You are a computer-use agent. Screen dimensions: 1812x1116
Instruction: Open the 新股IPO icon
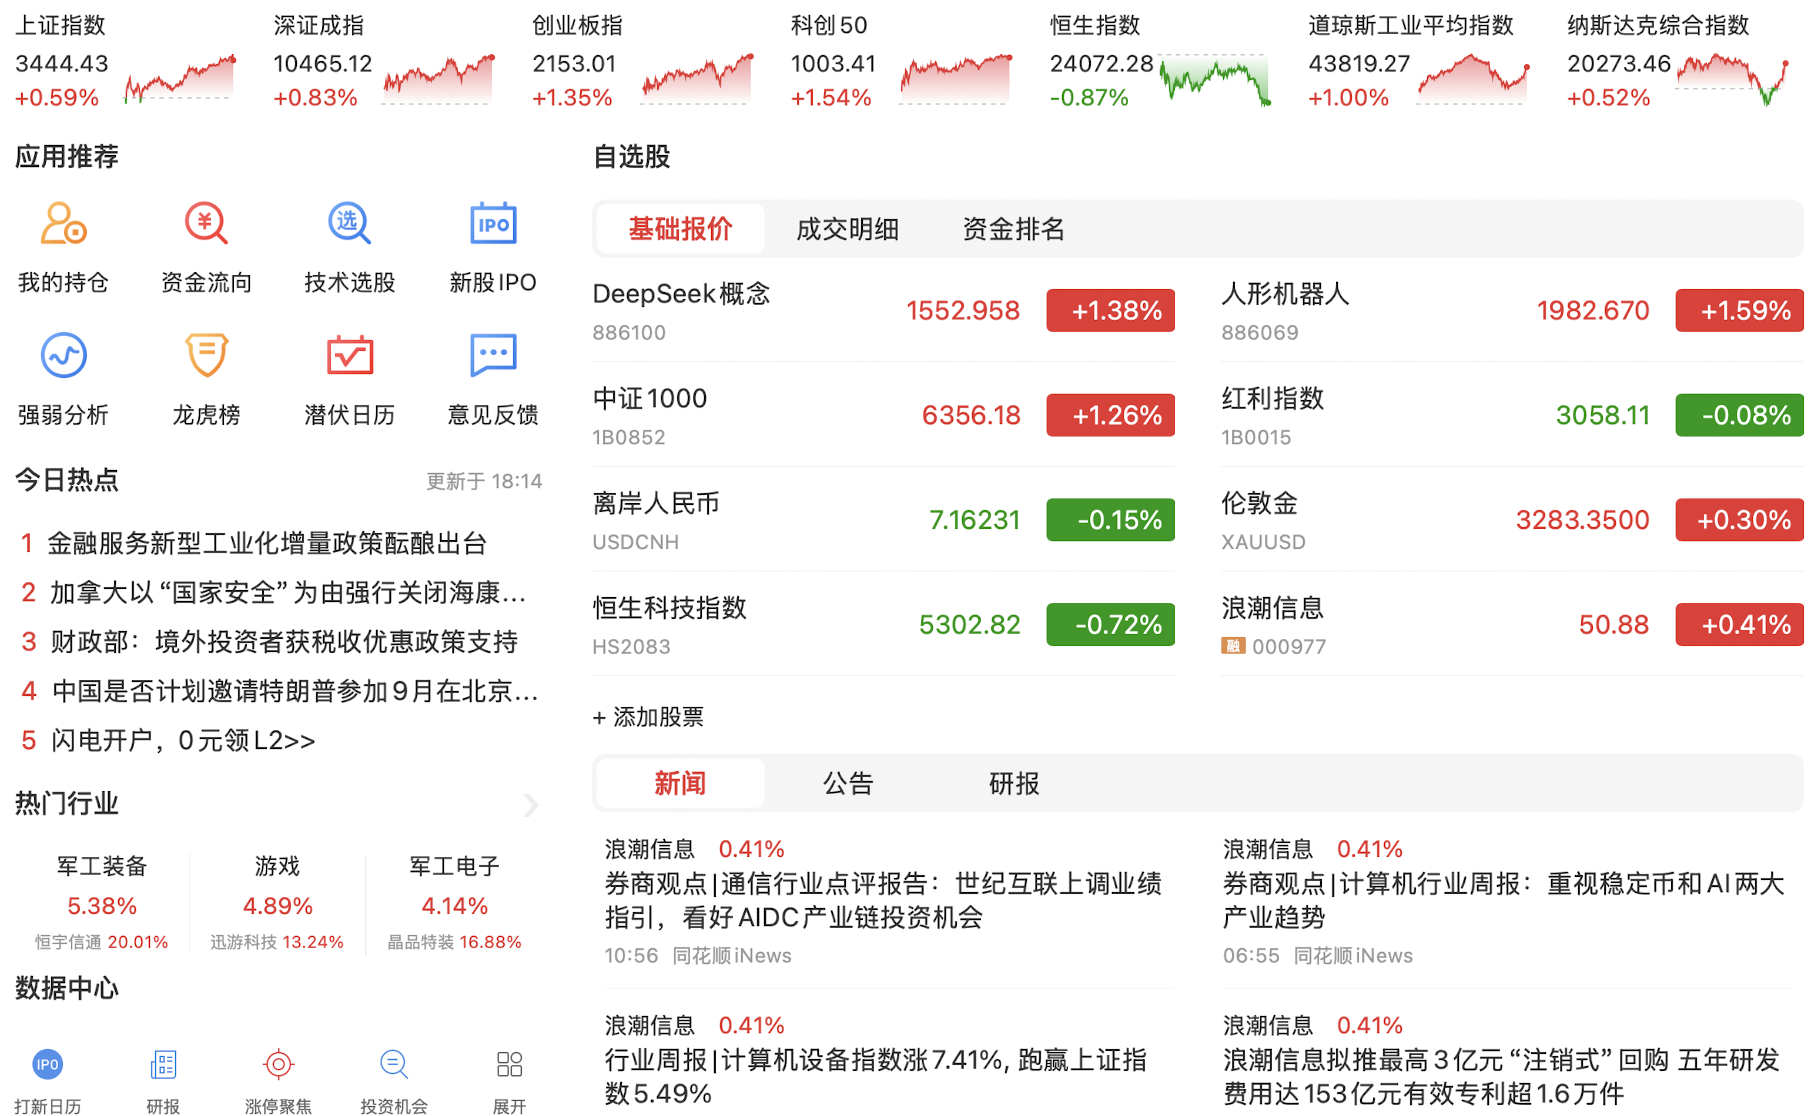(x=493, y=224)
